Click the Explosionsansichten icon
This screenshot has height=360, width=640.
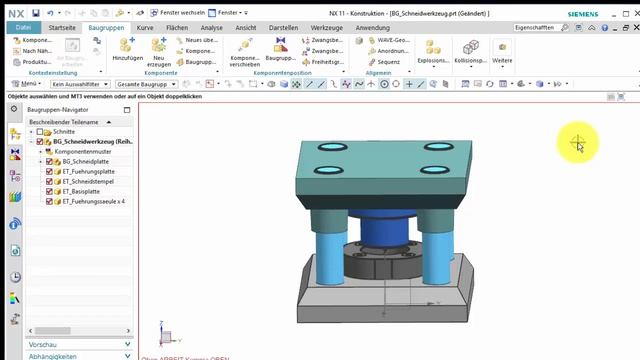point(433,47)
